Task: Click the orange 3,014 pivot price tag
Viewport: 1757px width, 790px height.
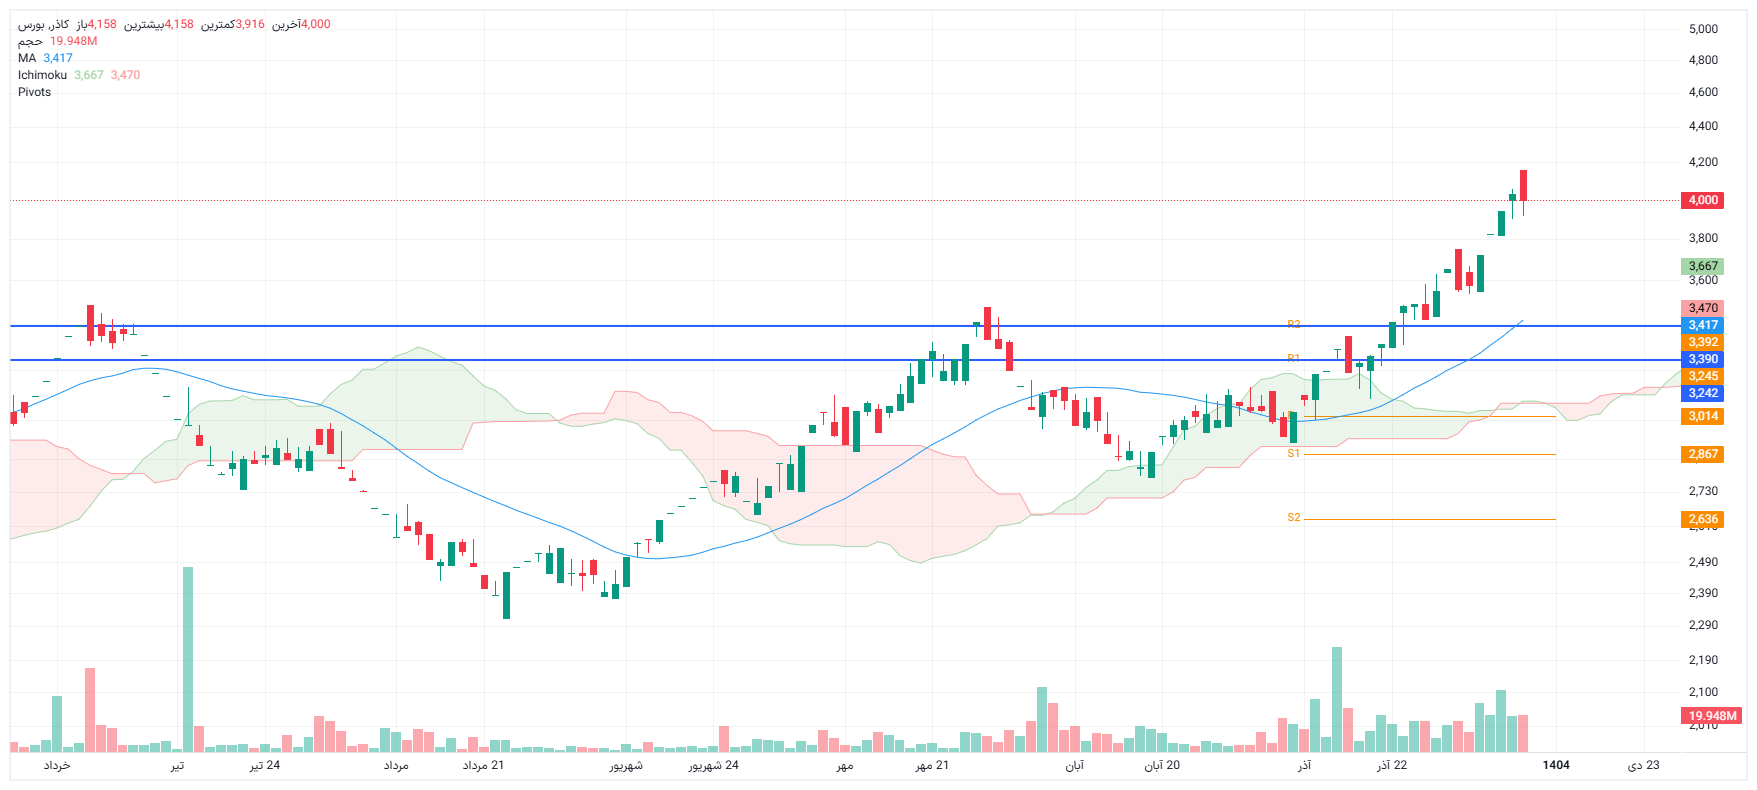Action: [1703, 416]
